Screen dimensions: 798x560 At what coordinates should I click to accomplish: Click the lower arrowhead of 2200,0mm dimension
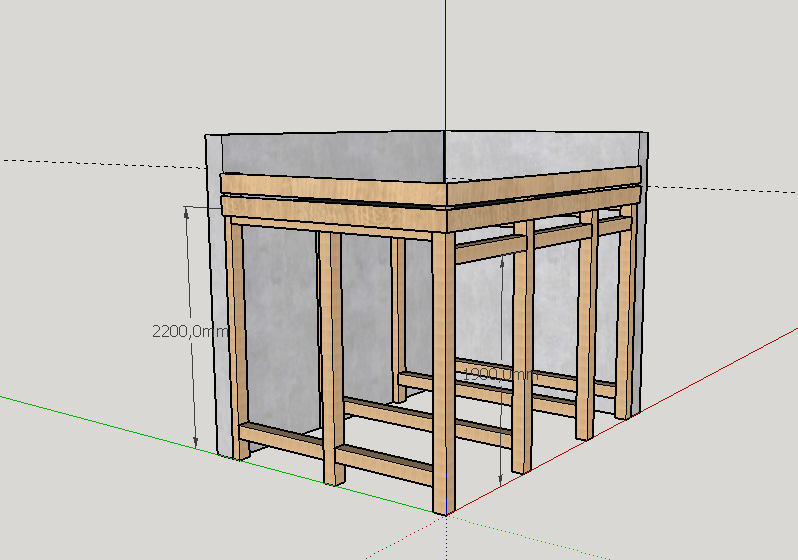click(x=195, y=443)
